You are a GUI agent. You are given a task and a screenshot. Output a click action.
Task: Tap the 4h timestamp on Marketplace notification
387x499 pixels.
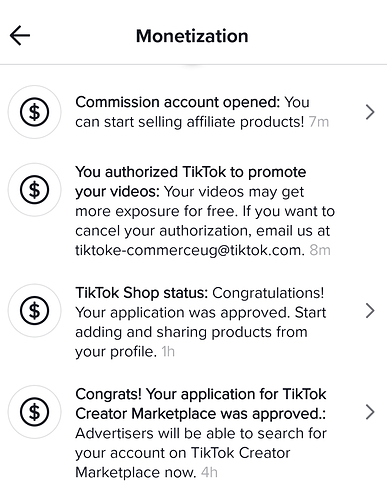click(209, 472)
